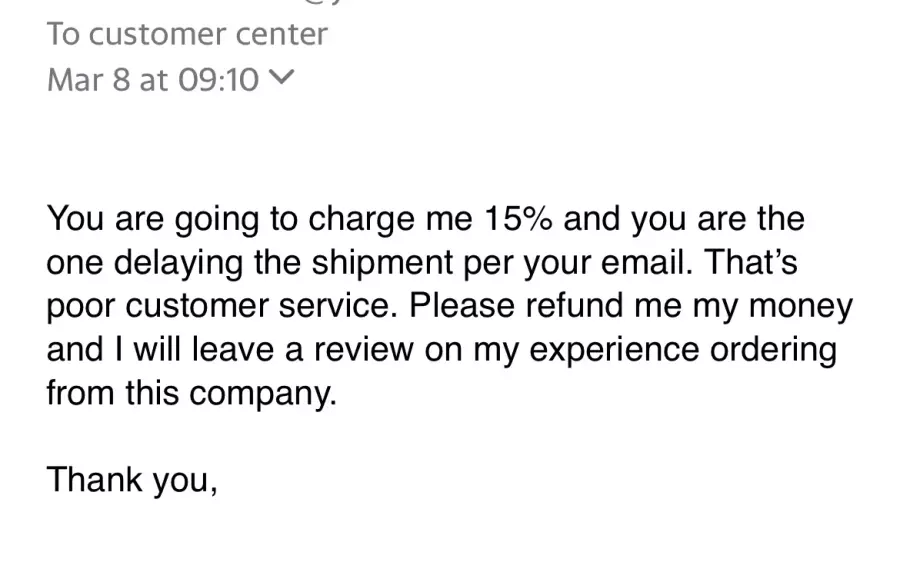The width and height of the screenshot is (900, 582).
Task: Click the opening word 'You' of the message
Action: [x=75, y=219]
